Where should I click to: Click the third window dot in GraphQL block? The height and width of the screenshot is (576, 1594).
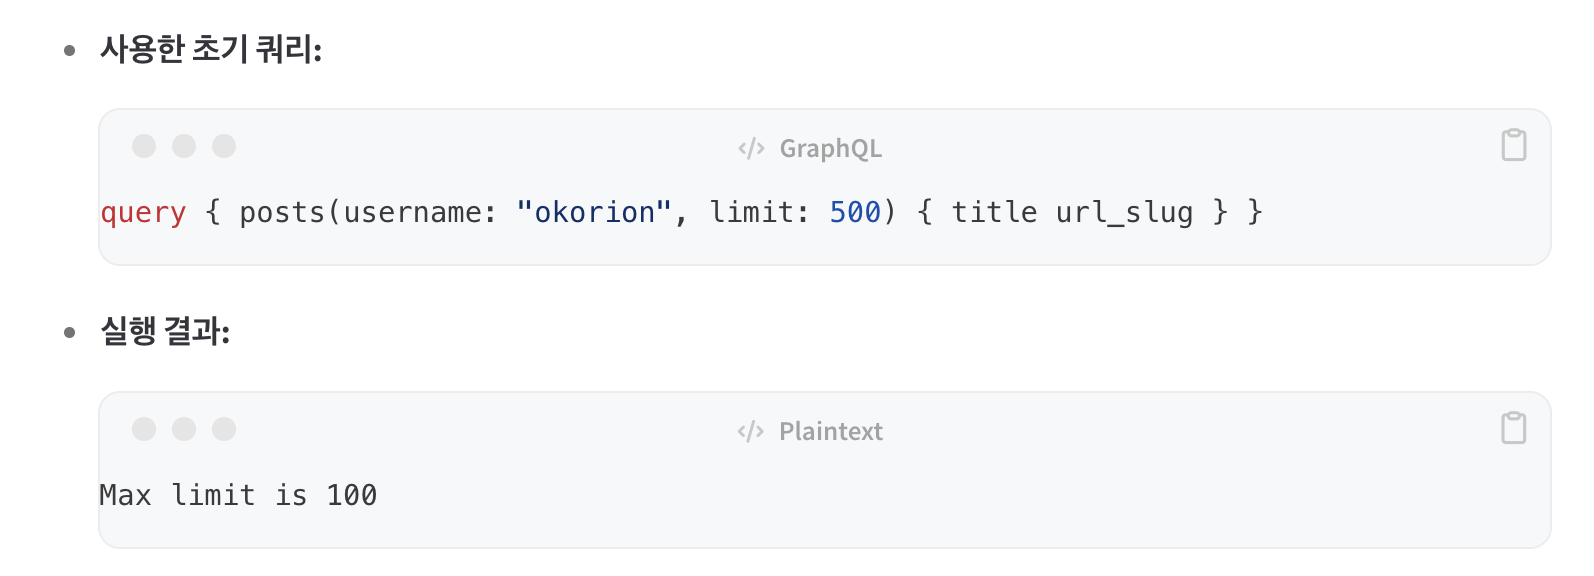coord(224,146)
